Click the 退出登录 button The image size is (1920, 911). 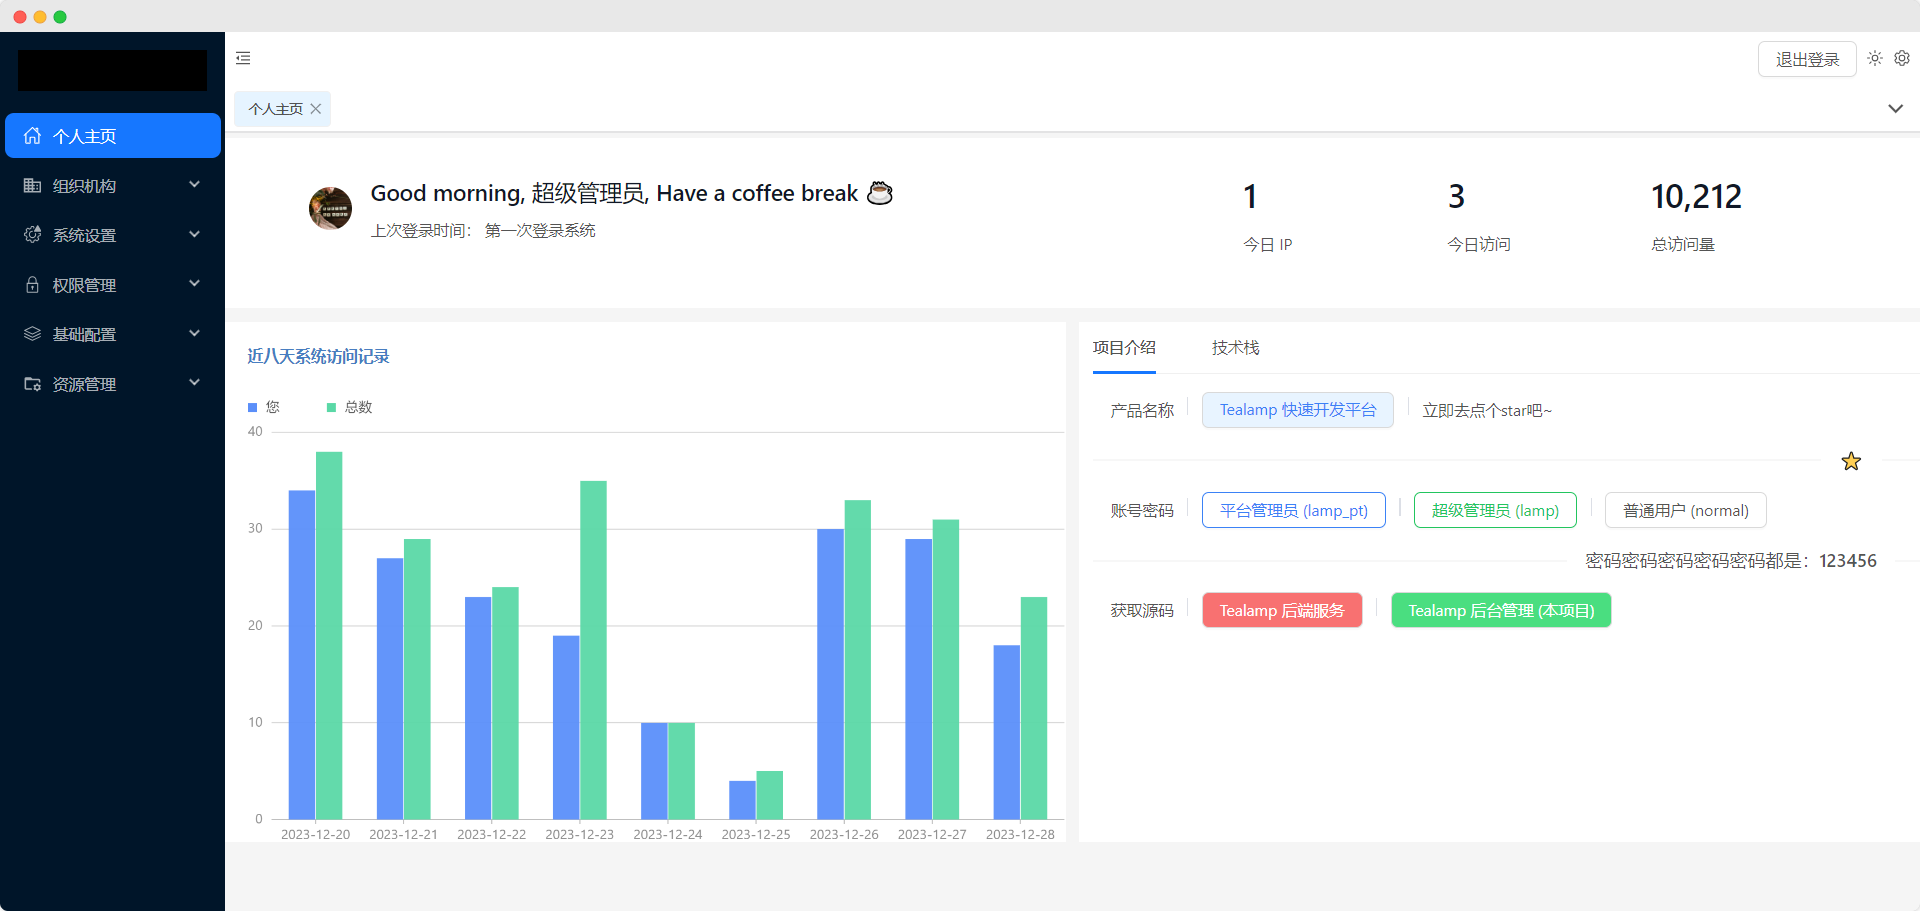[1806, 60]
